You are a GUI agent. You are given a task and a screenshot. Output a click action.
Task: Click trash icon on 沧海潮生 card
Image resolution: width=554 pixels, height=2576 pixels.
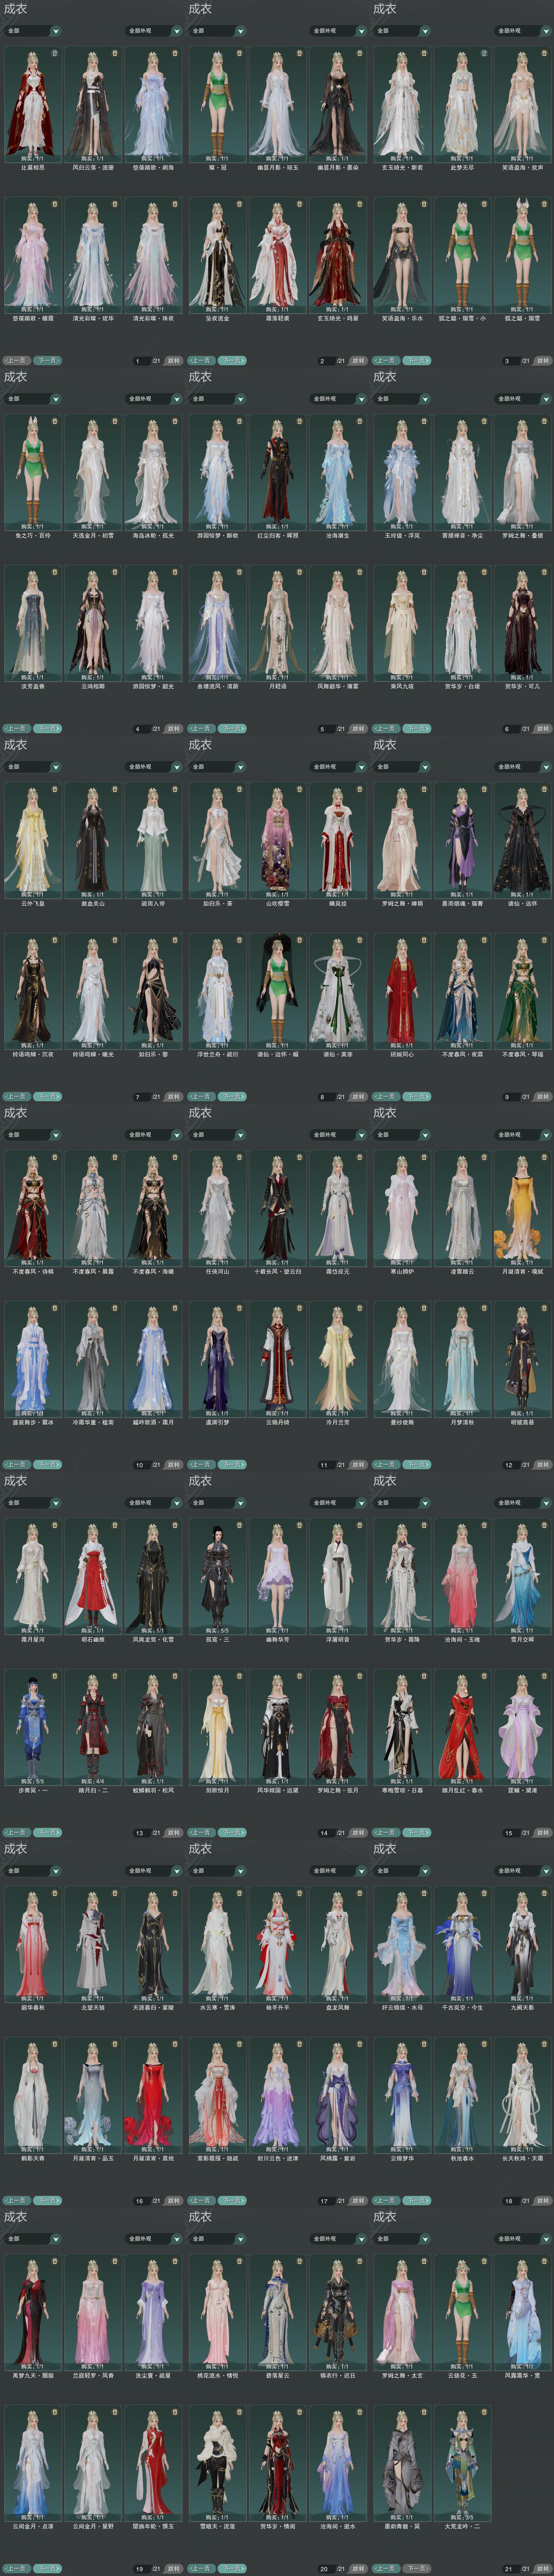(x=360, y=421)
